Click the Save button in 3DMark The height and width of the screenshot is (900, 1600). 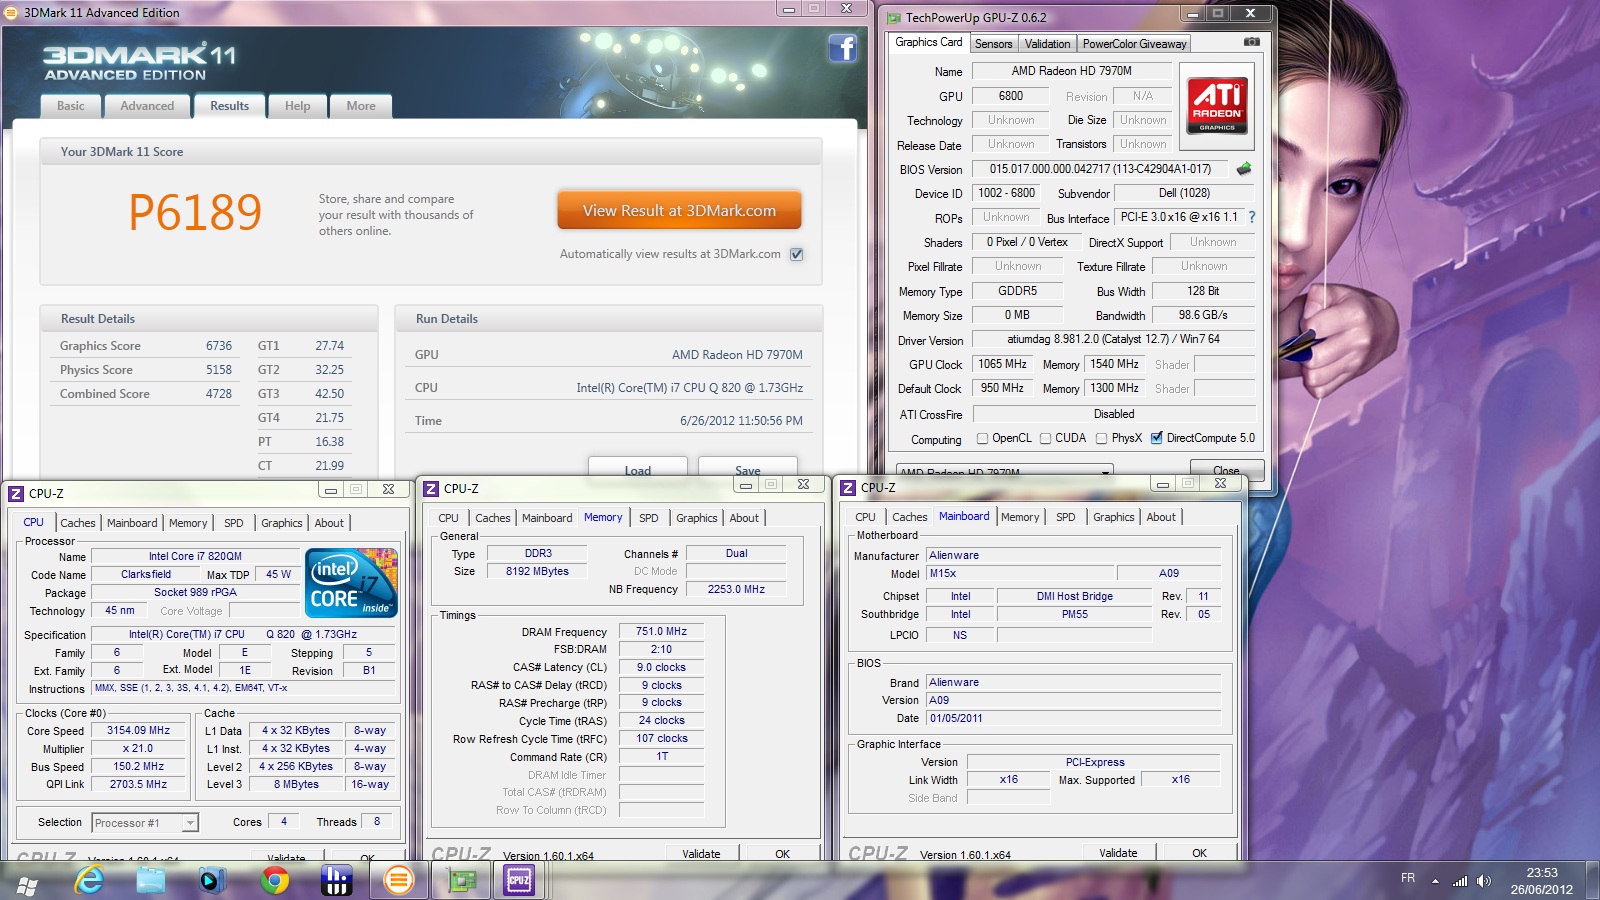(747, 470)
